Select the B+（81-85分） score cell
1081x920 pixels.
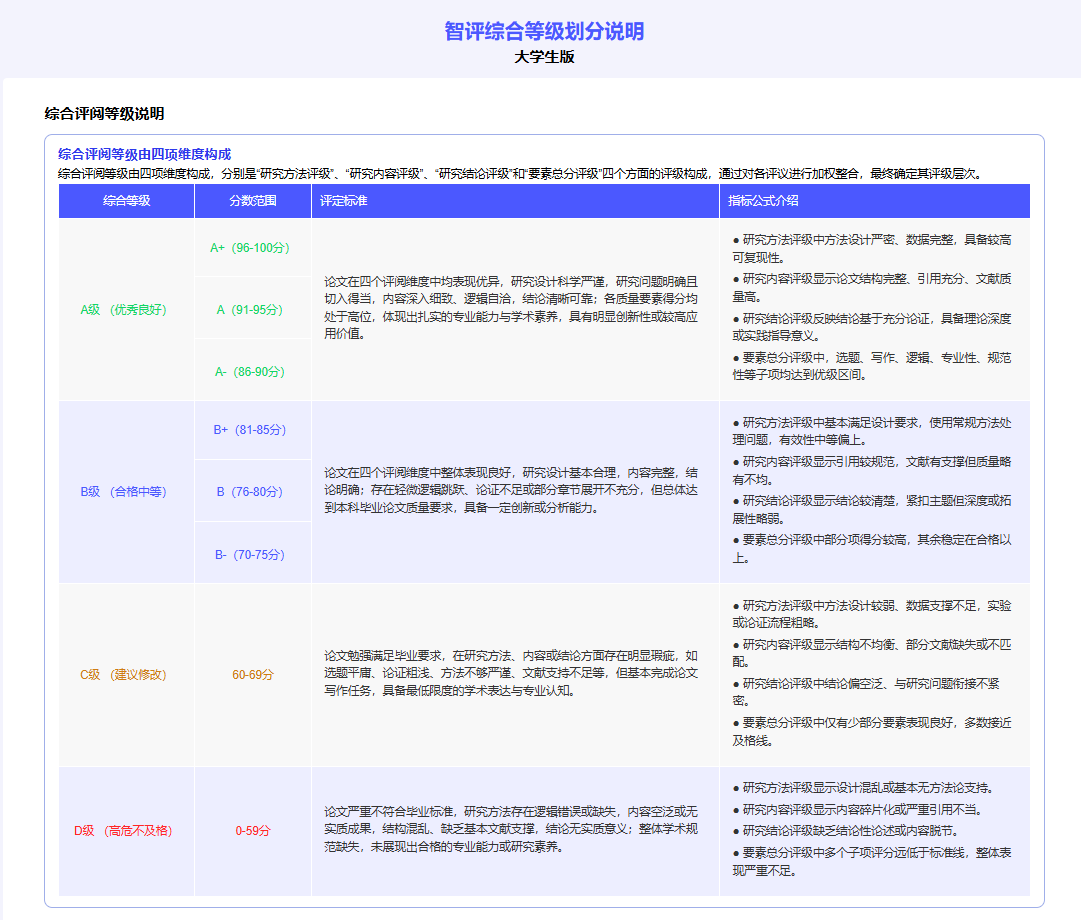(253, 430)
